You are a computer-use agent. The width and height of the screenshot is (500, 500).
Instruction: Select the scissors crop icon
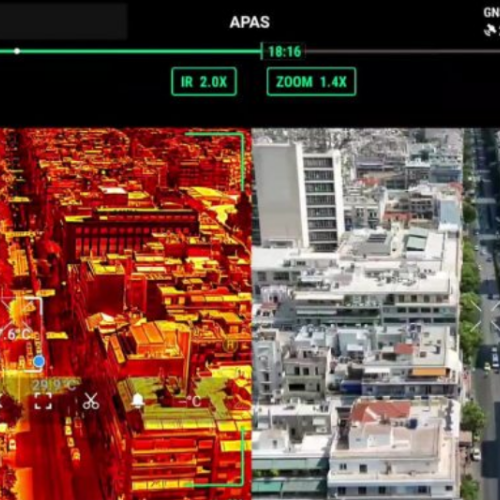[91, 401]
